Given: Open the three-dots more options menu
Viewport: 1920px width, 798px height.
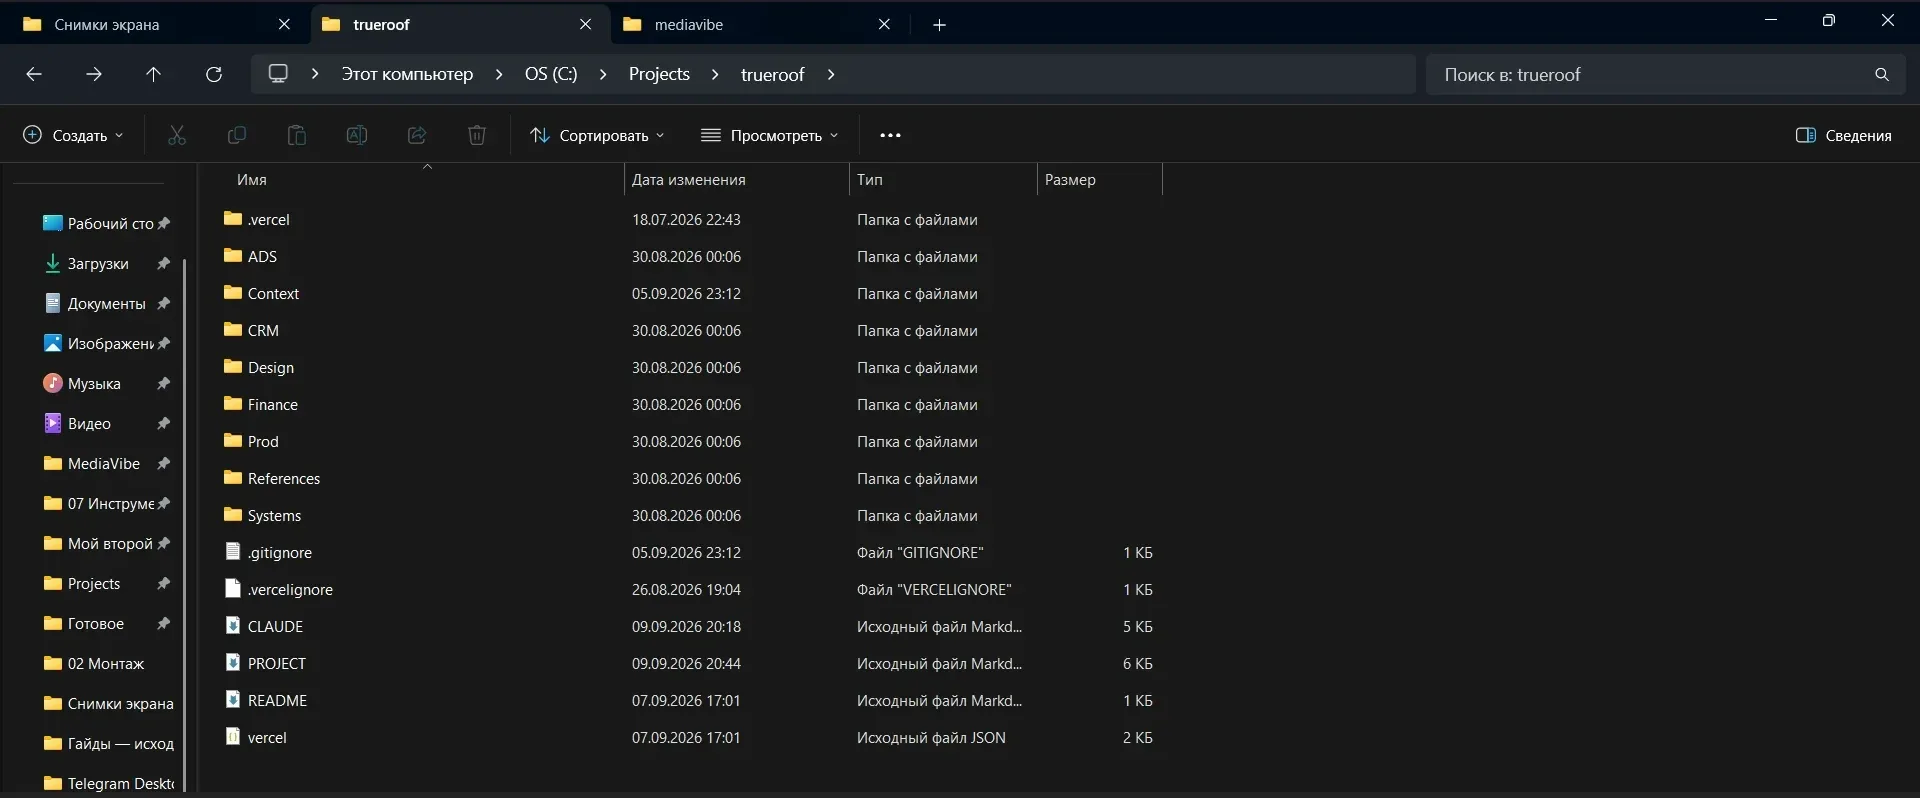Looking at the screenshot, I should coord(890,135).
